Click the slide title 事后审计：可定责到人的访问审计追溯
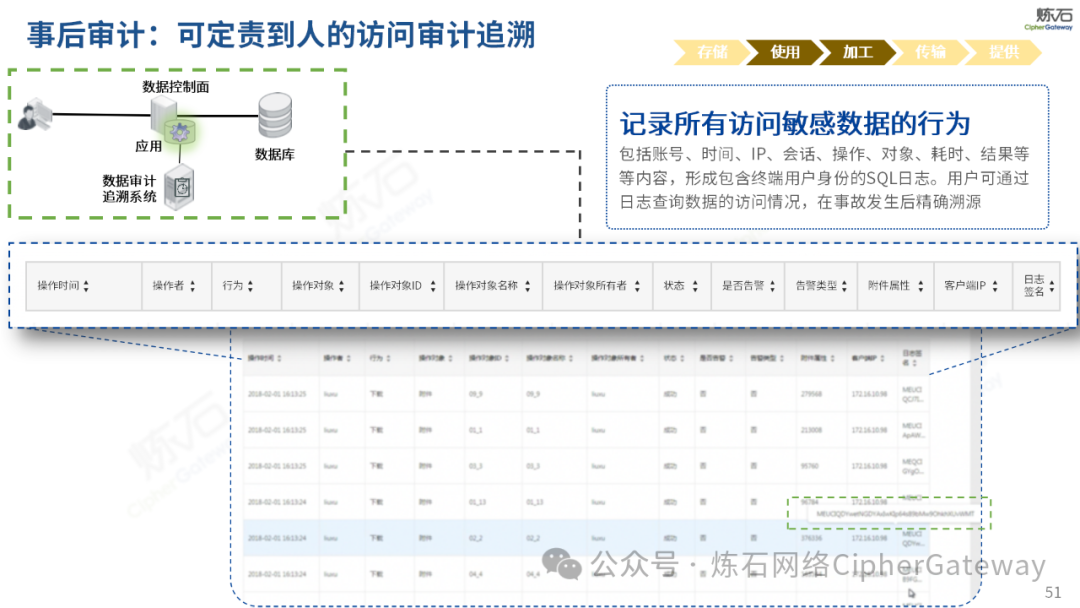1080x608 pixels. click(x=281, y=34)
